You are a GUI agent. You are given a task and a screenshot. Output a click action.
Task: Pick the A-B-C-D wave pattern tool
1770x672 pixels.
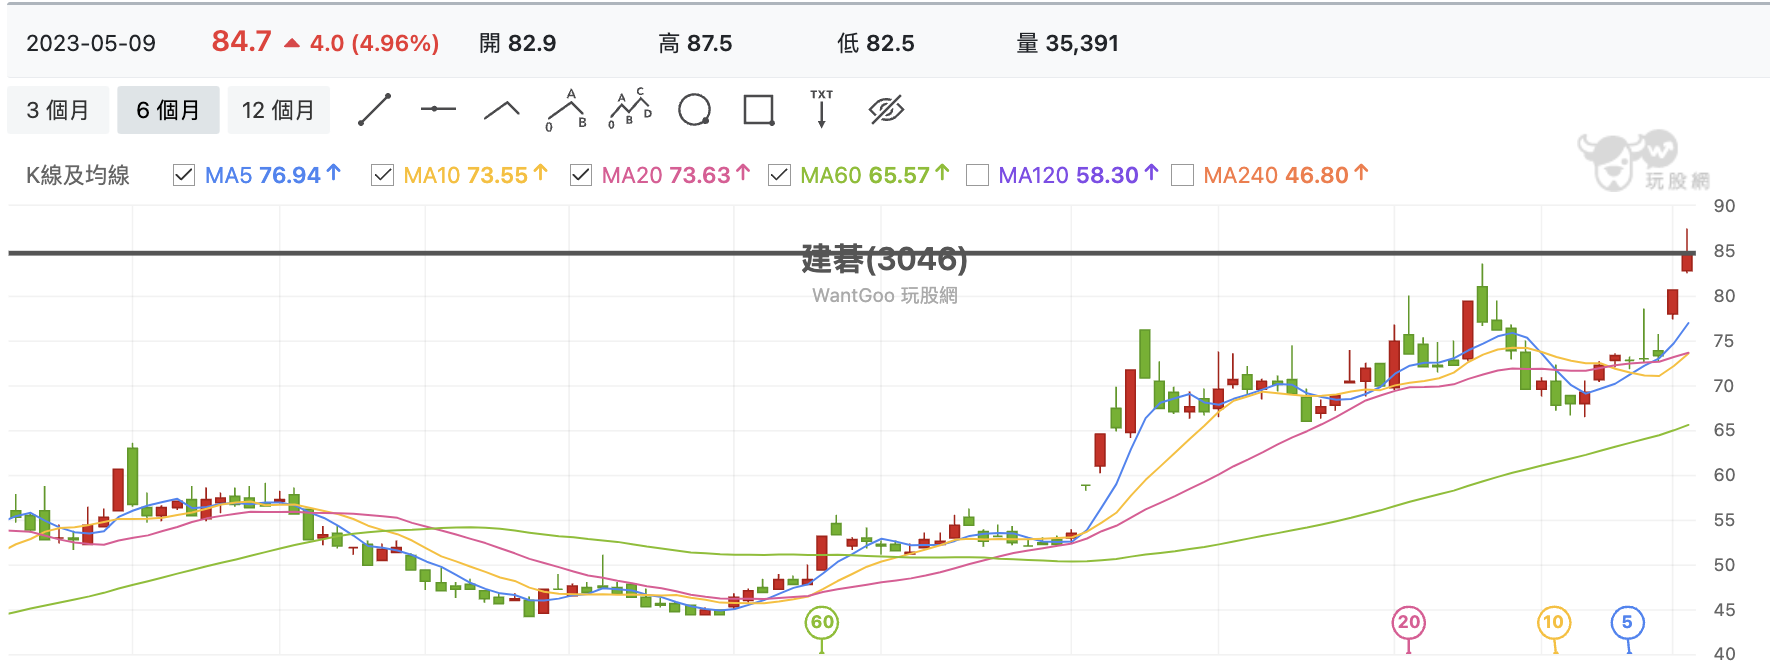[x=630, y=109]
